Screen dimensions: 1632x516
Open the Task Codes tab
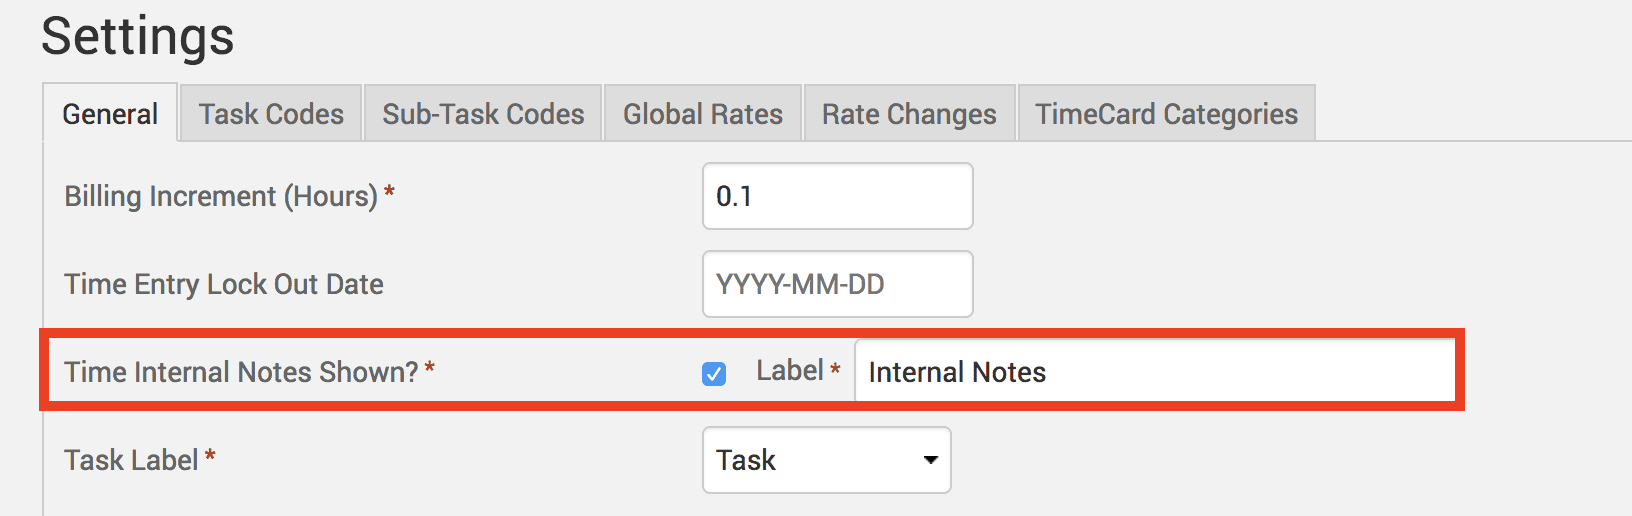pos(271,114)
